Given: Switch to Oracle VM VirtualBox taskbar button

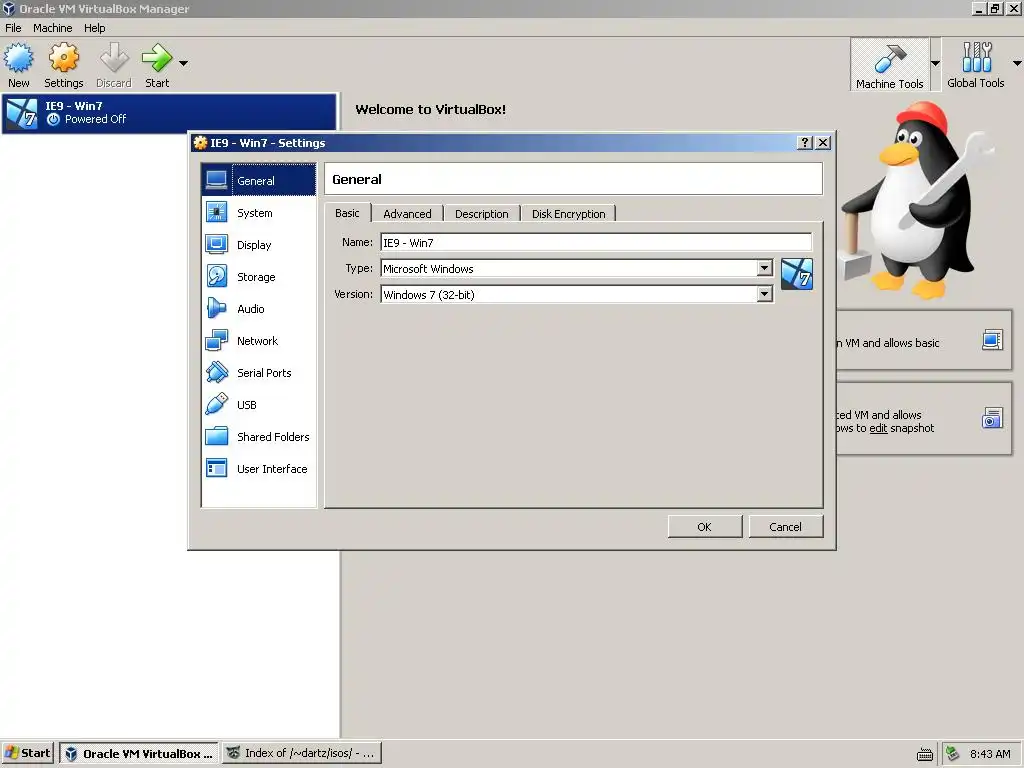Looking at the screenshot, I should (139, 753).
